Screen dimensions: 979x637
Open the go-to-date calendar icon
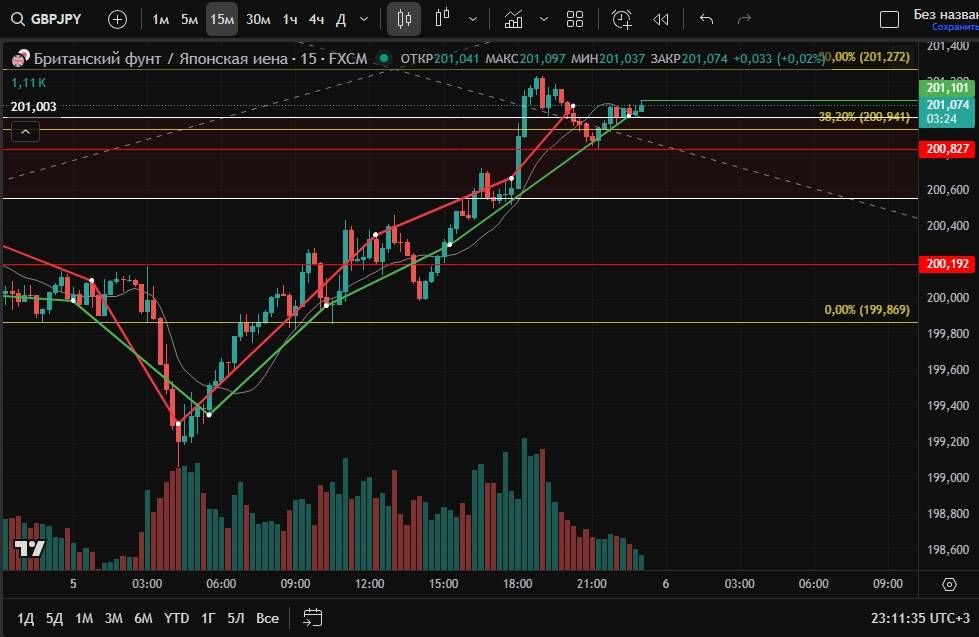pos(313,617)
